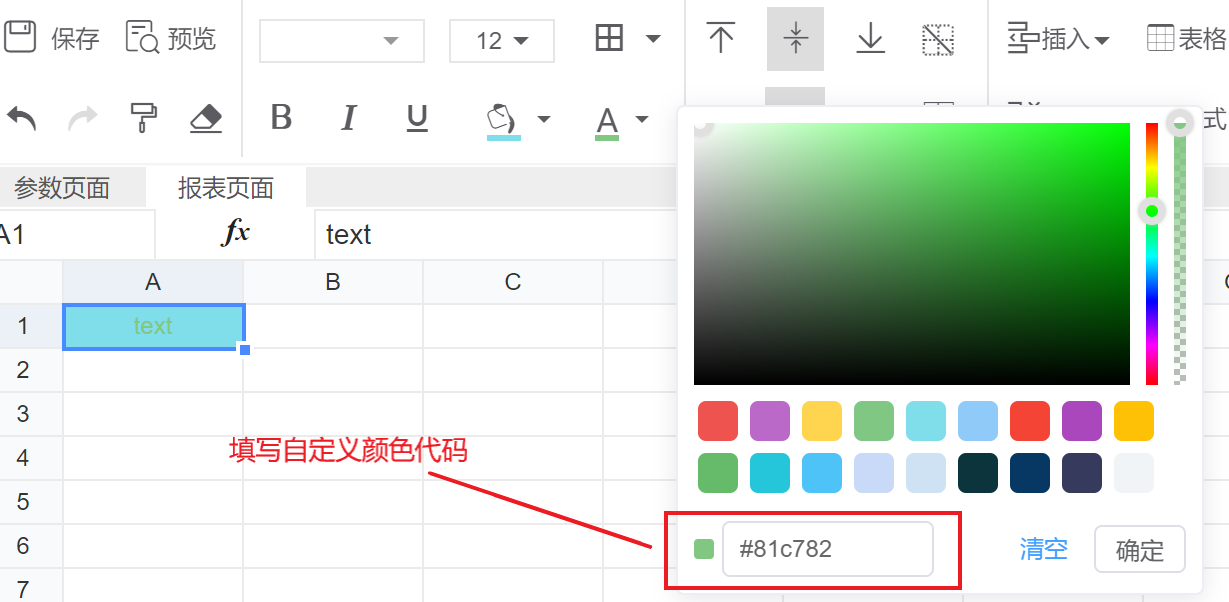
Task: Pick the light green swatch in first row
Action: (874, 421)
